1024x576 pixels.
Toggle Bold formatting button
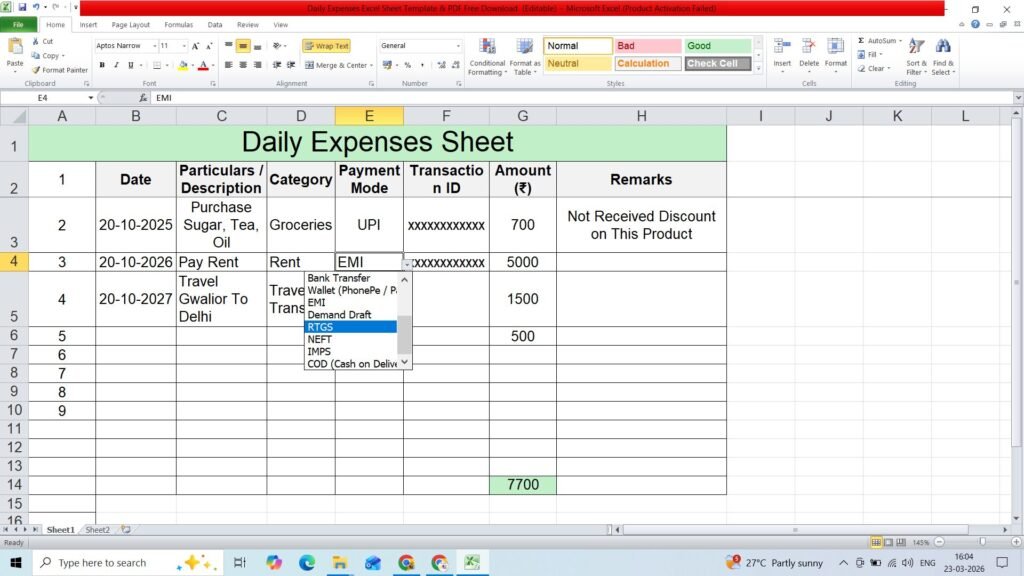tap(102, 65)
